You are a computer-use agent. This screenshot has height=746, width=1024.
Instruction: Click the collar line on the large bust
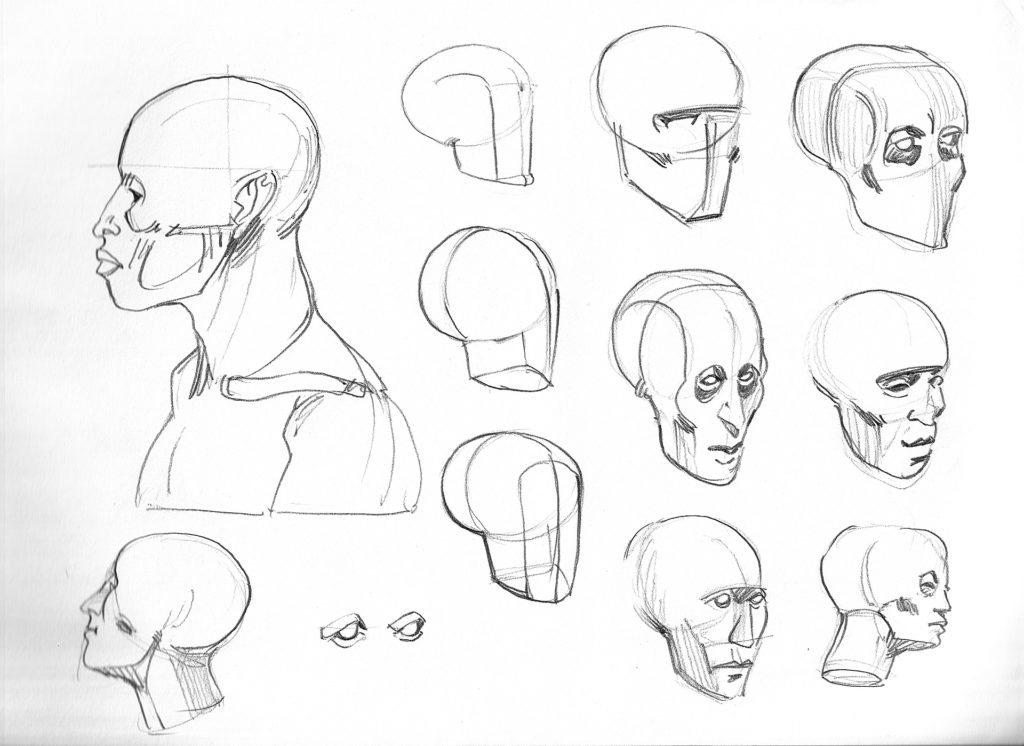click(295, 385)
